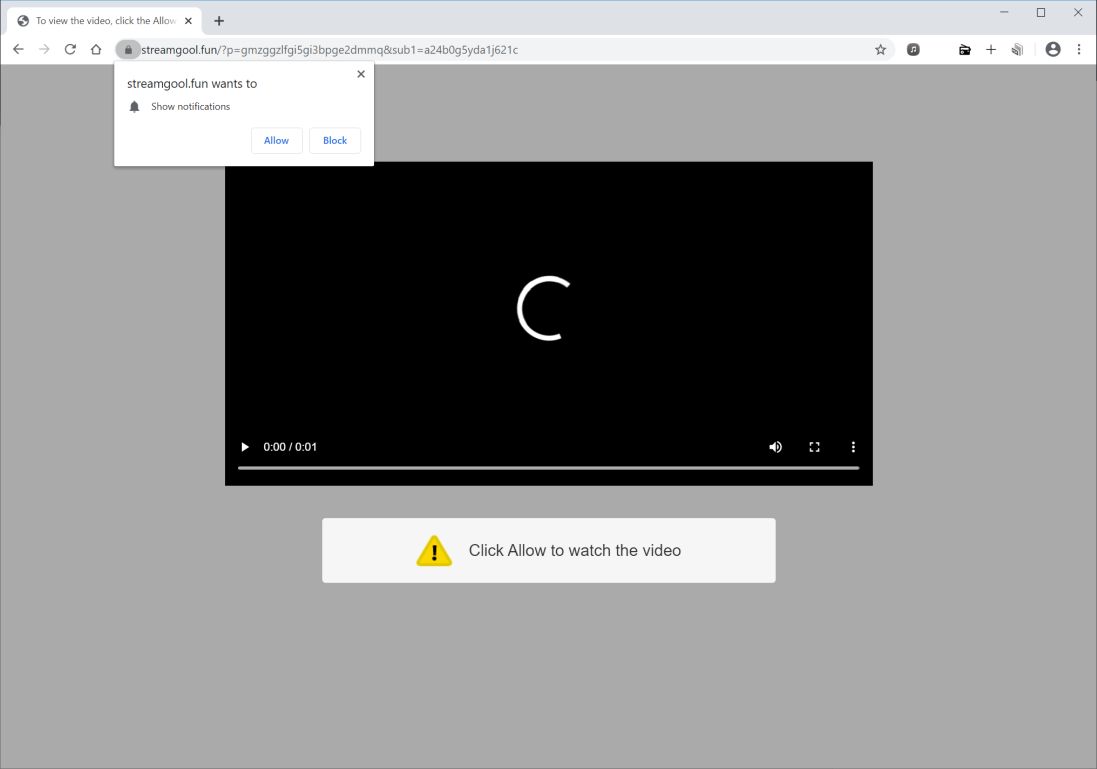The width and height of the screenshot is (1097, 769).
Task: Open the browser home page
Action: pyautogui.click(x=96, y=49)
